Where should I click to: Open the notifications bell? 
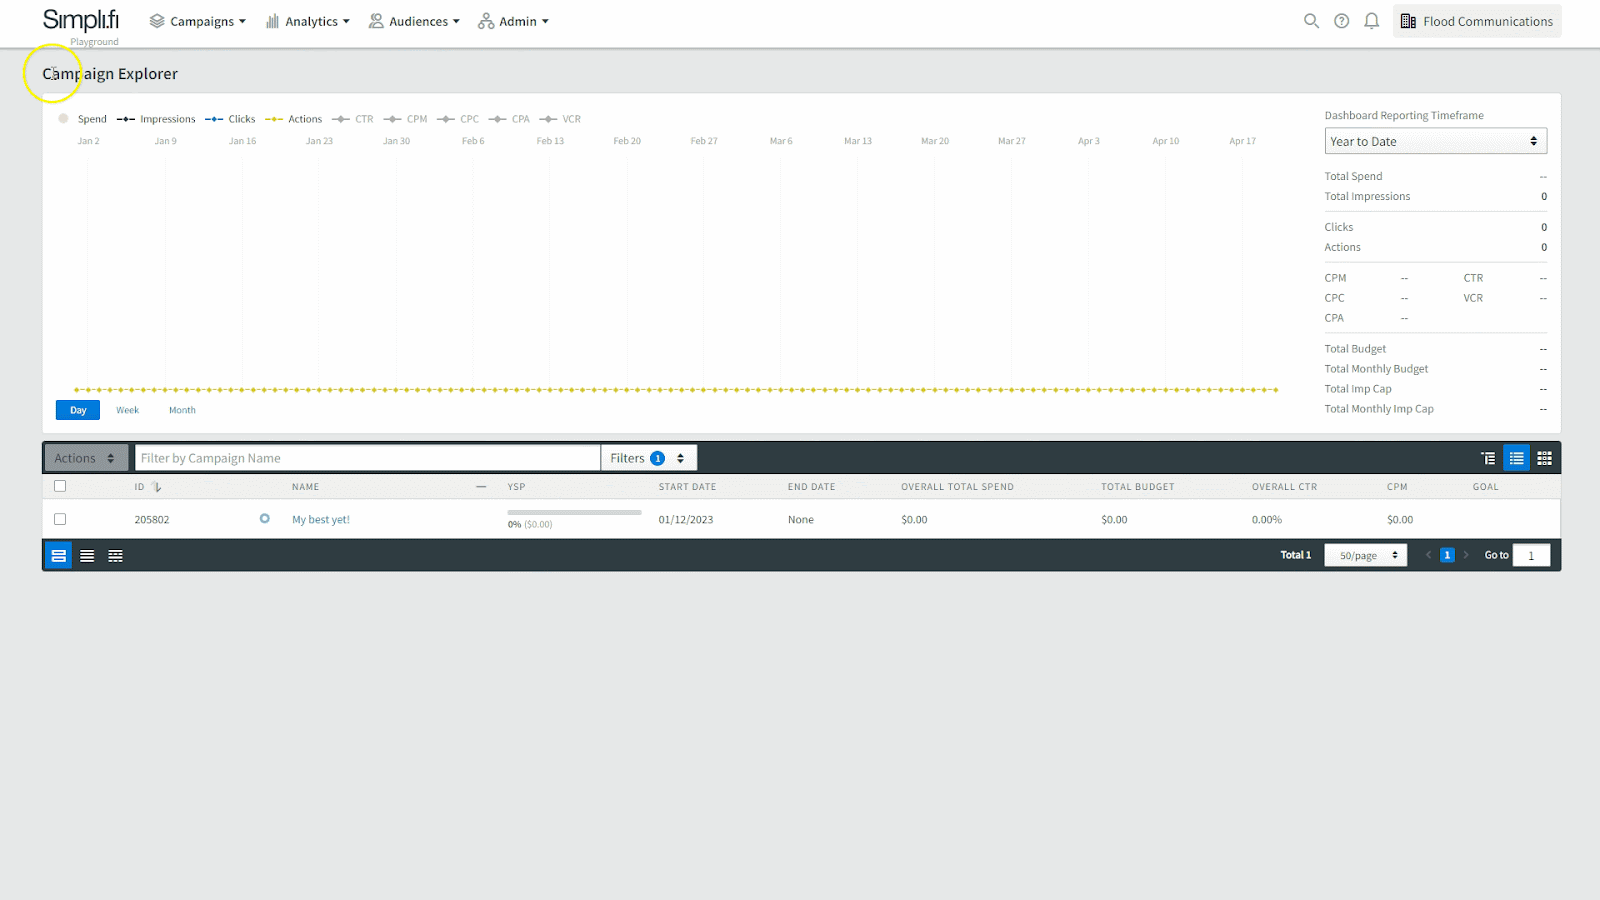click(x=1372, y=21)
